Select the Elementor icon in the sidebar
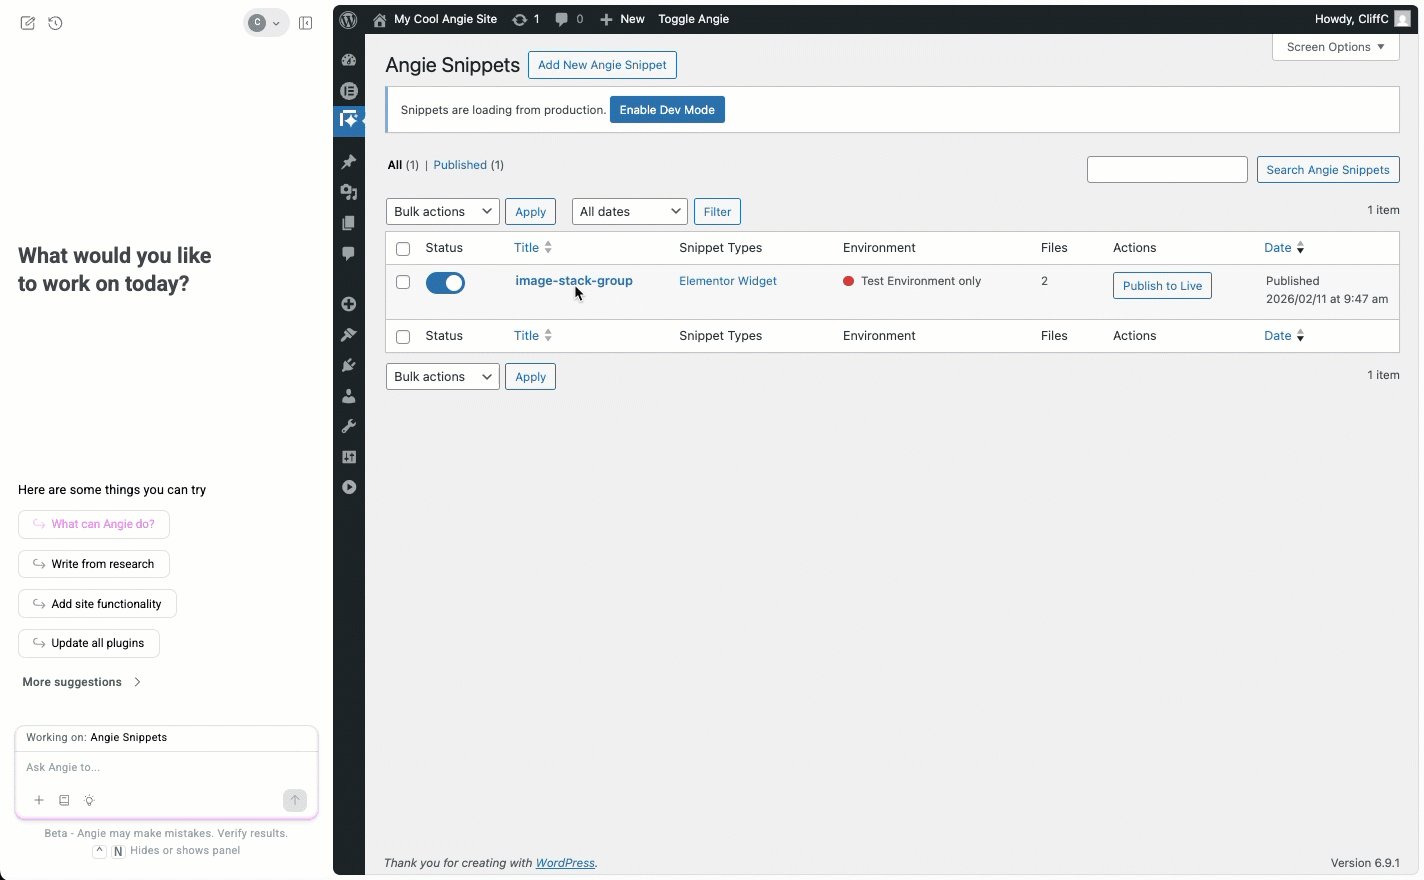The height and width of the screenshot is (880, 1424). click(x=349, y=91)
